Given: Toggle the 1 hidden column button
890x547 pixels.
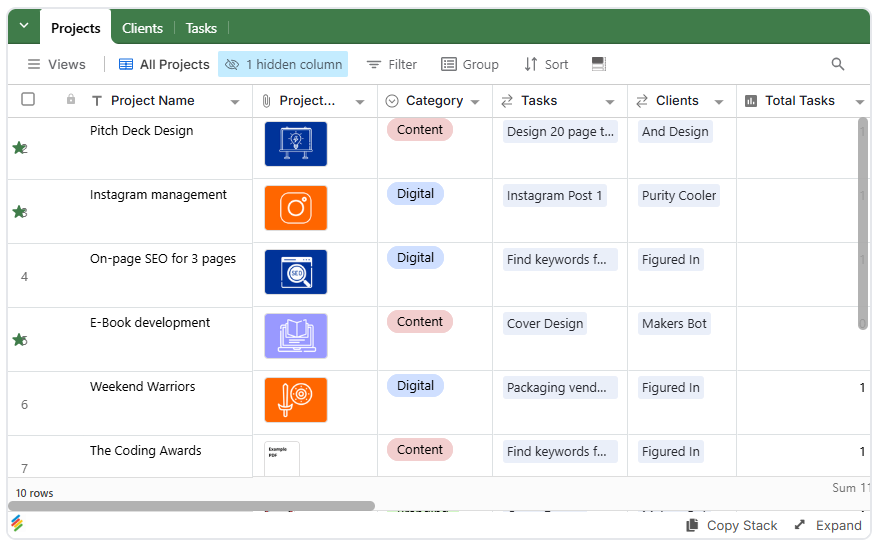Looking at the screenshot, I should (283, 64).
